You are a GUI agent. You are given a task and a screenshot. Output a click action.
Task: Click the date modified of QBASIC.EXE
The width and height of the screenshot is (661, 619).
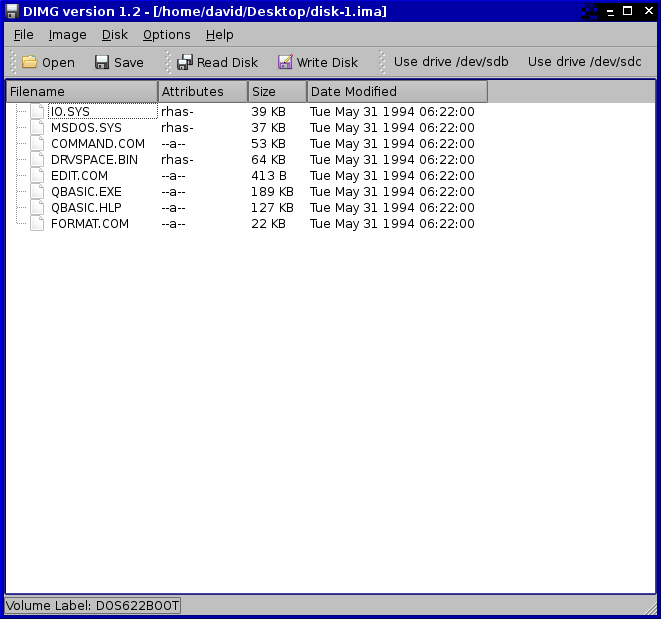[x=392, y=192]
